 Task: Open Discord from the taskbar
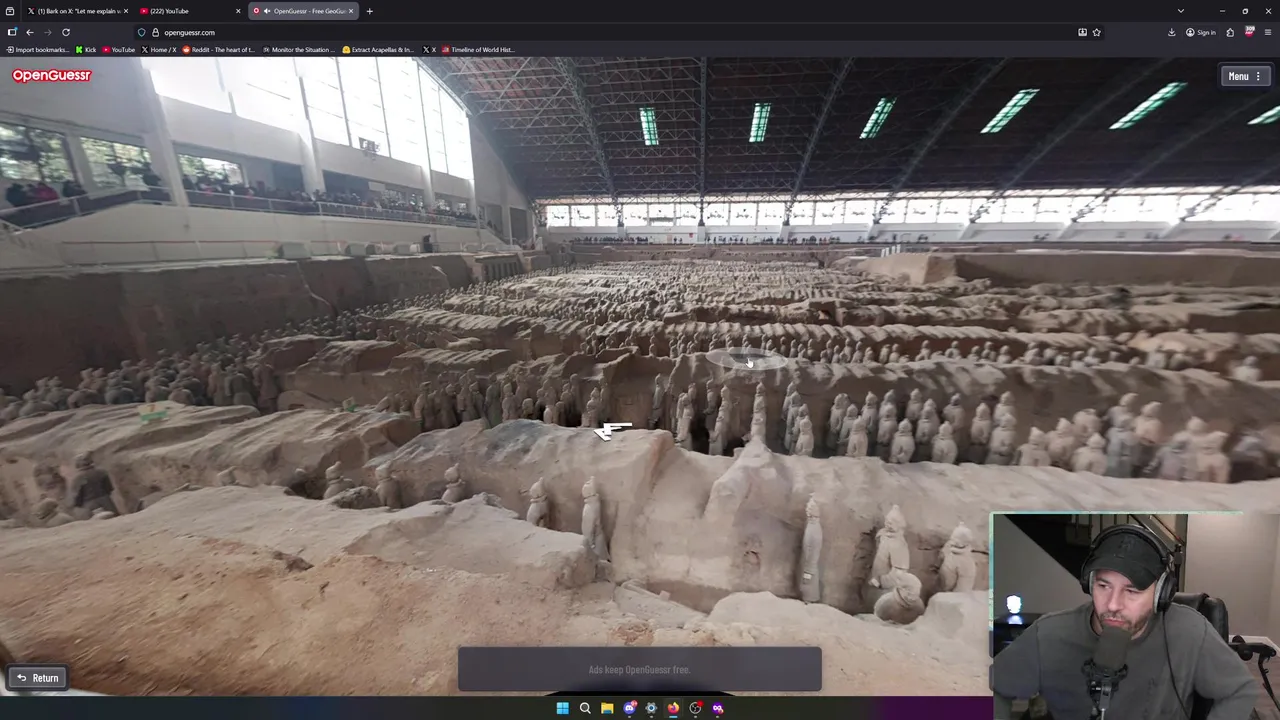pos(629,708)
